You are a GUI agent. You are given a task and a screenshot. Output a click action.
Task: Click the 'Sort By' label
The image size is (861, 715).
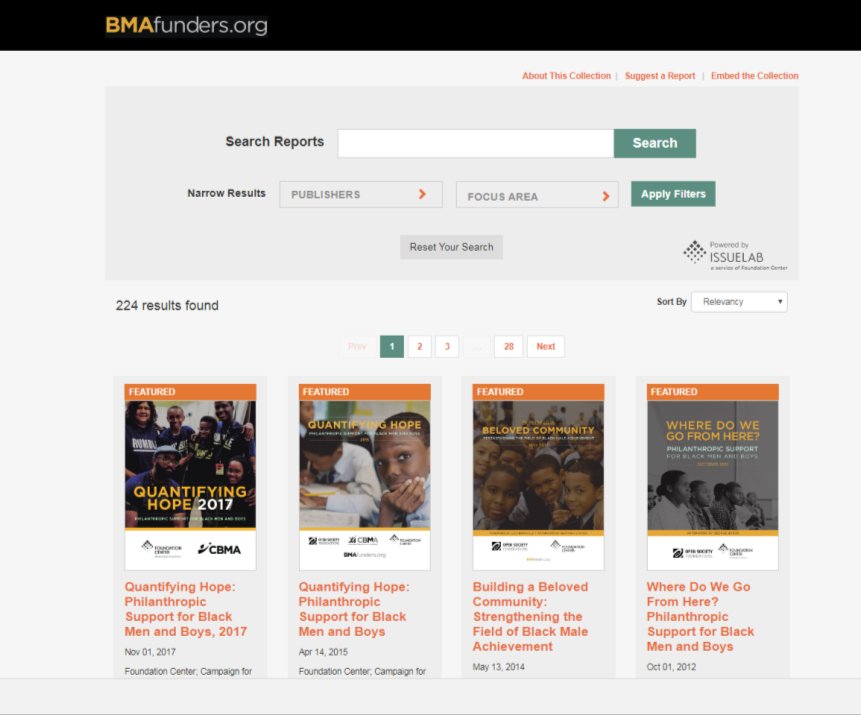[672, 301]
